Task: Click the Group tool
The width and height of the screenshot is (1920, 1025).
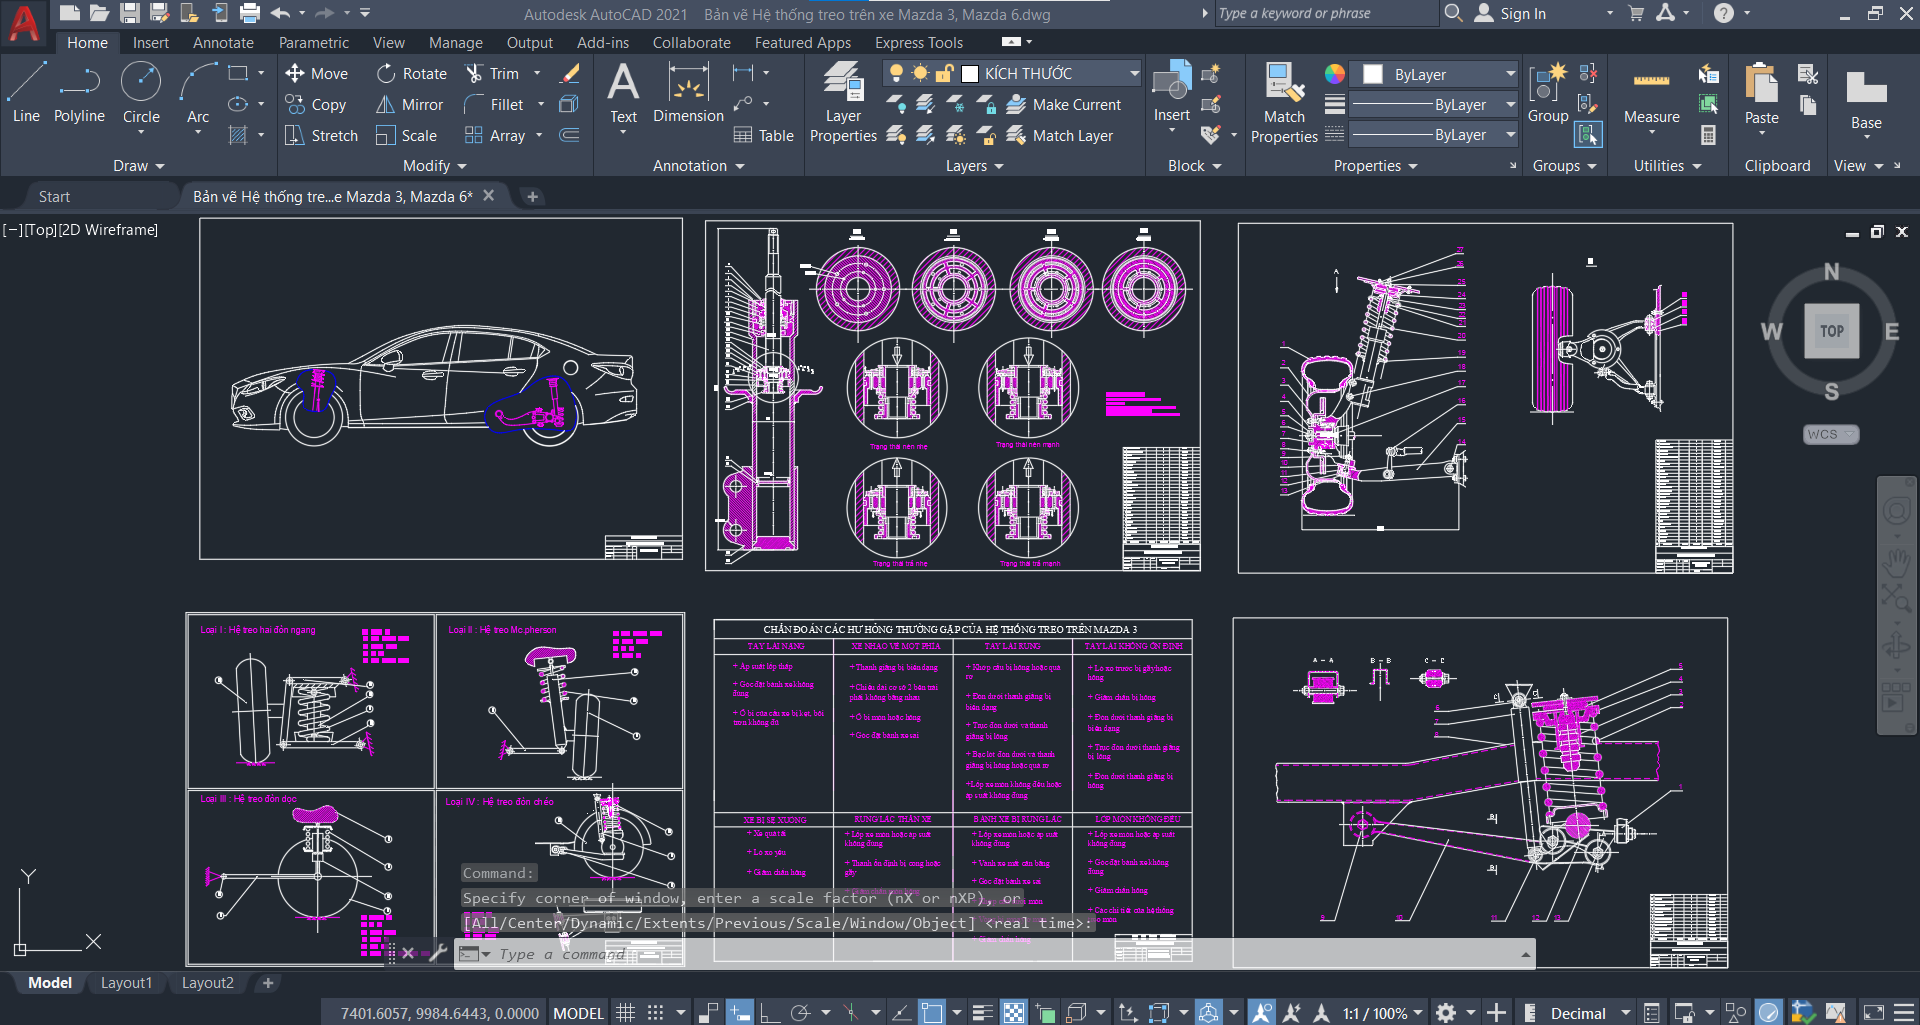Action: (1548, 93)
